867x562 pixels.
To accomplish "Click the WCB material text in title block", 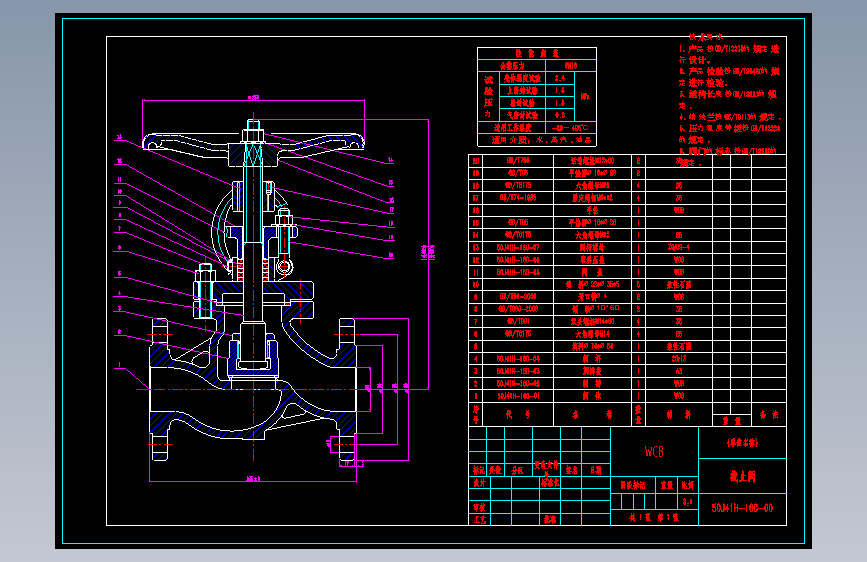I will pos(654,452).
